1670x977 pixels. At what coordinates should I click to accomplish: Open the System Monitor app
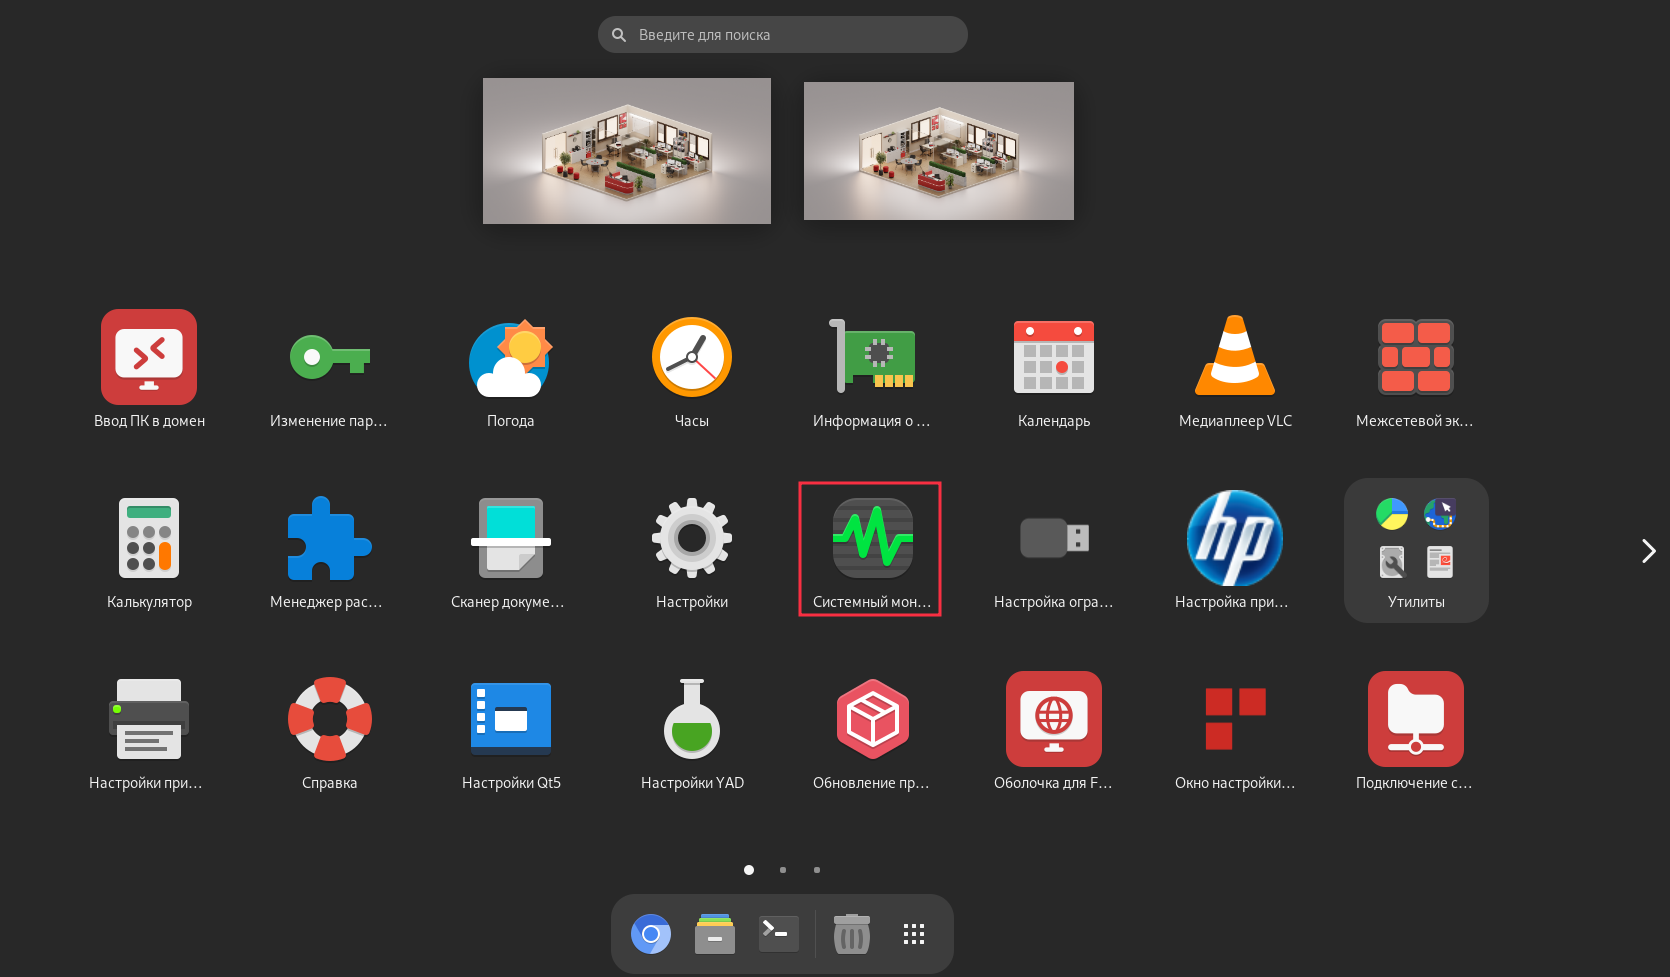click(872, 540)
